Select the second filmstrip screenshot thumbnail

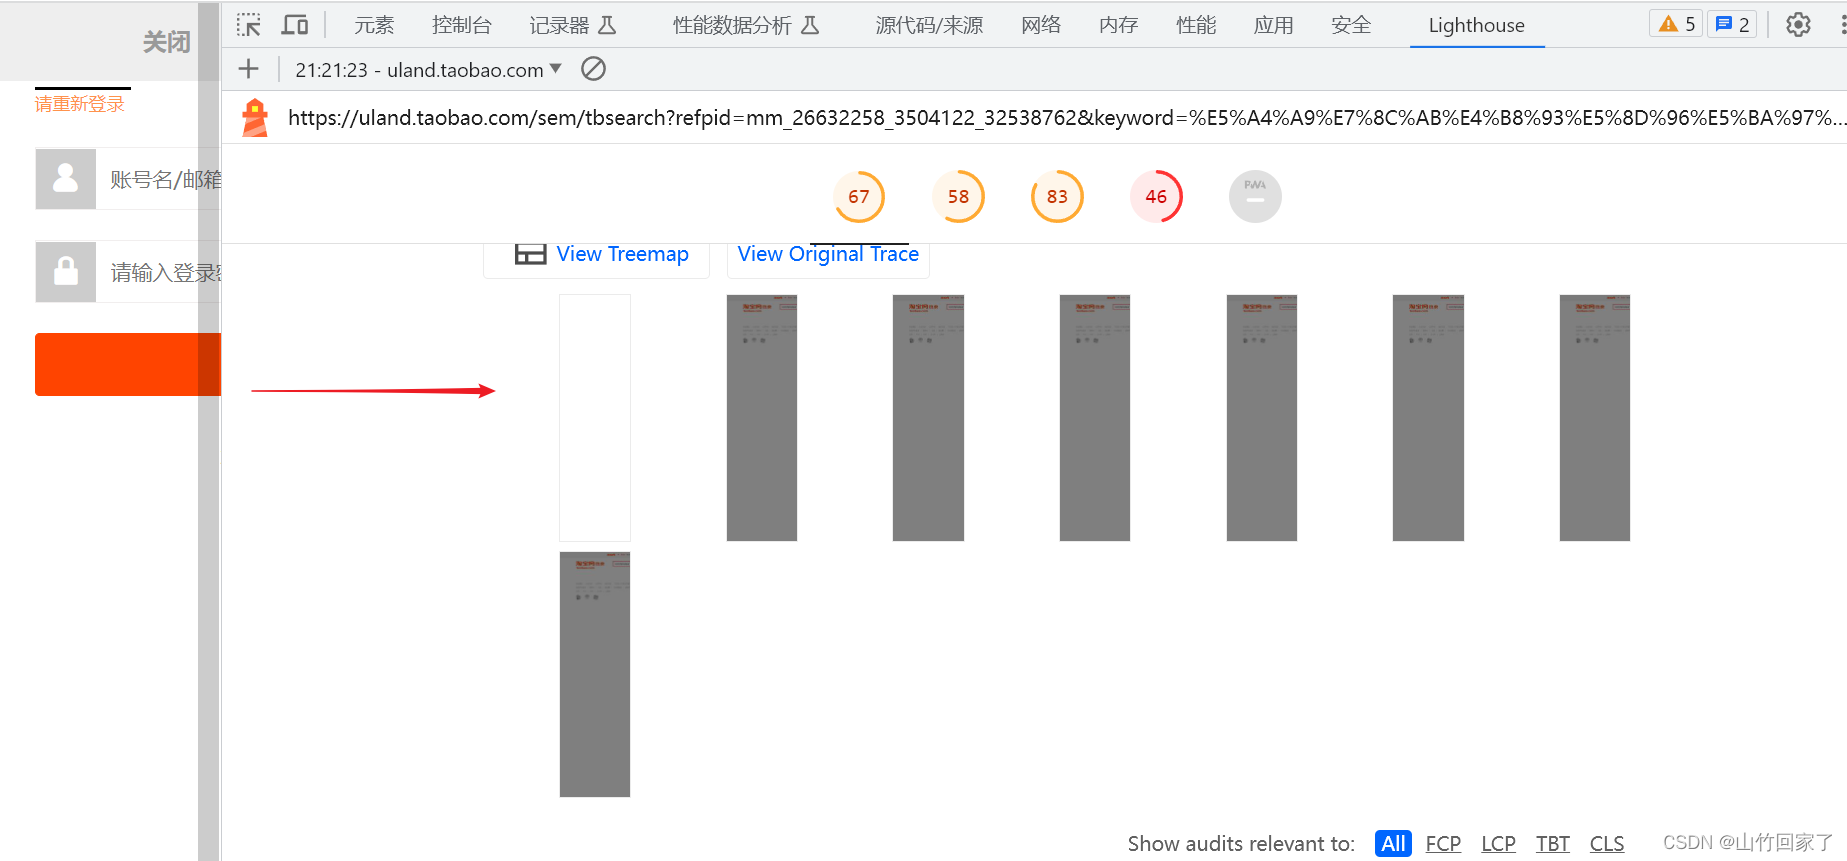[x=762, y=418]
